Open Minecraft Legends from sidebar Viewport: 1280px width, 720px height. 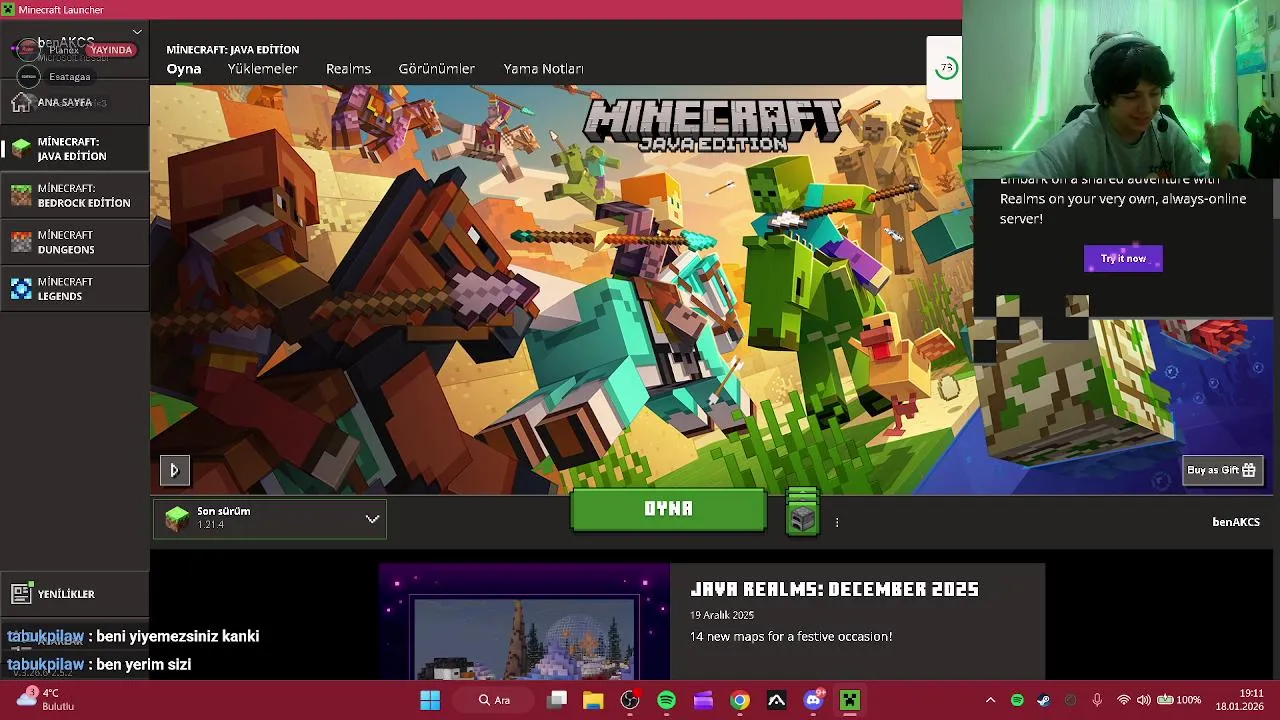(75, 289)
